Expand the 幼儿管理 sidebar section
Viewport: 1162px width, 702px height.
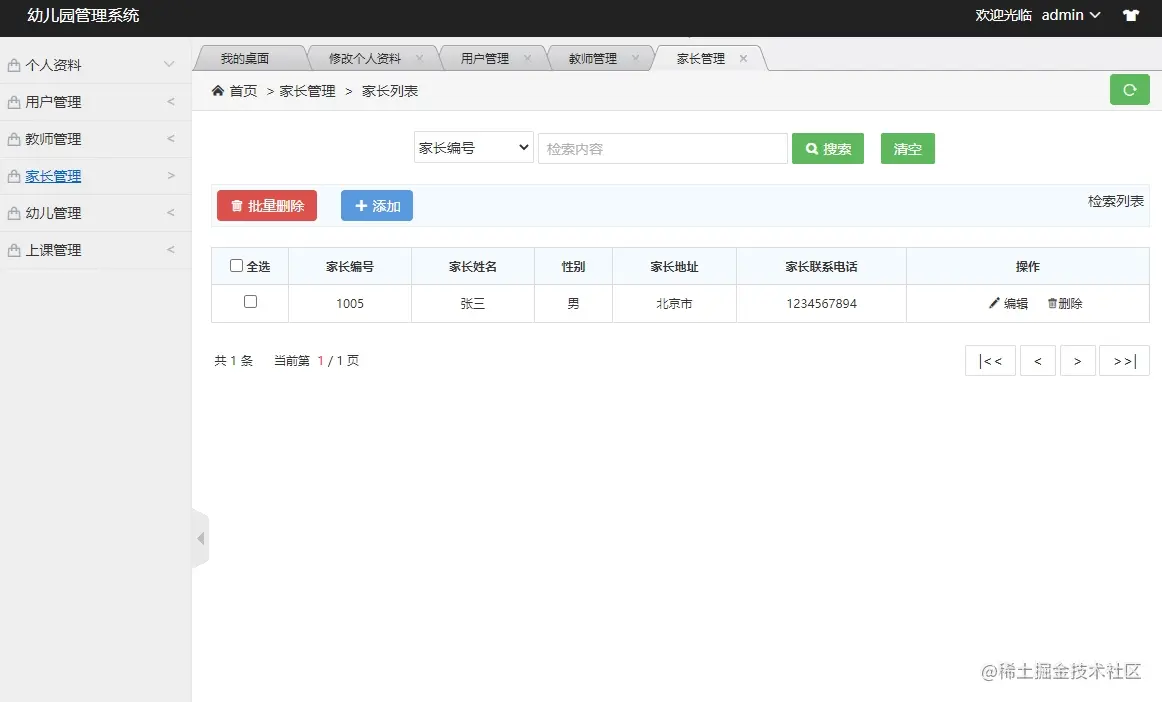[x=95, y=212]
